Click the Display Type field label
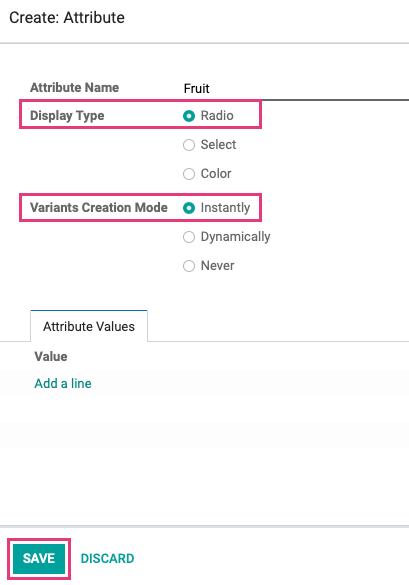Image resolution: width=409 pixels, height=585 pixels. pos(67,116)
